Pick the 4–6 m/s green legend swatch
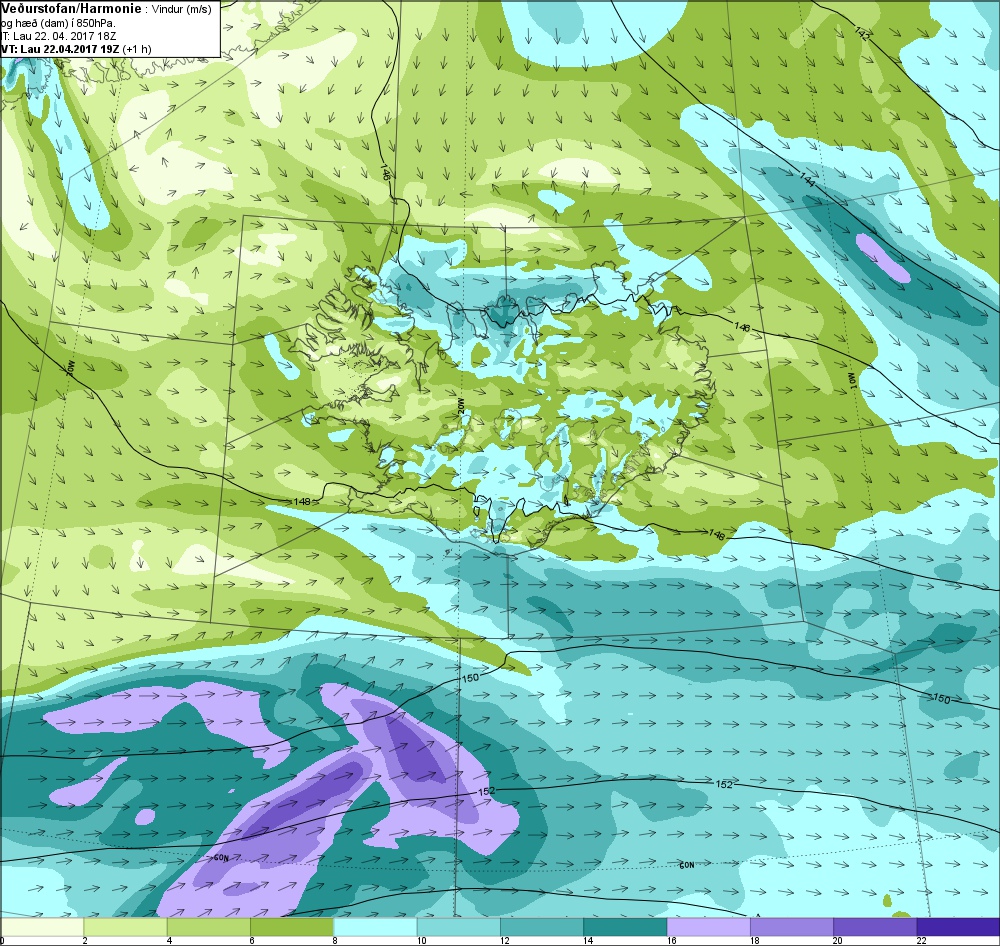Image resolution: width=1000 pixels, height=946 pixels. 209,926
